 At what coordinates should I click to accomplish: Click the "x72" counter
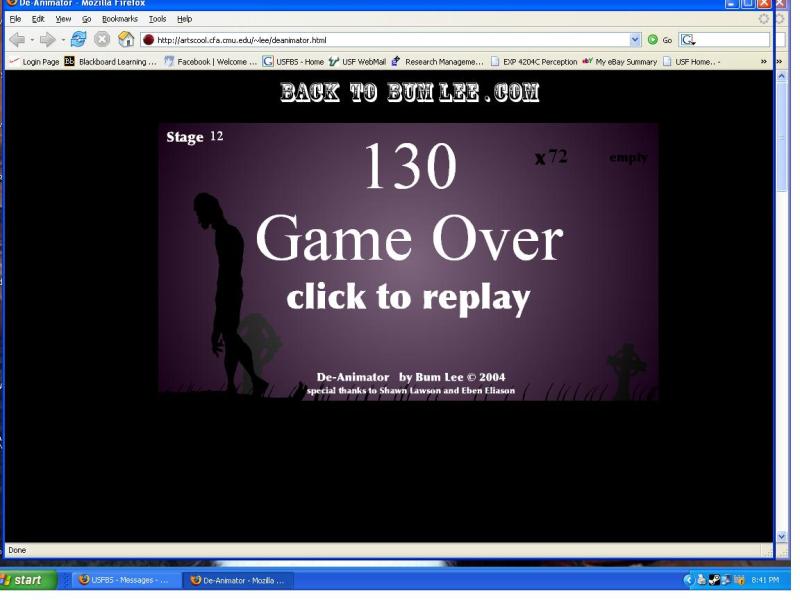click(x=551, y=157)
